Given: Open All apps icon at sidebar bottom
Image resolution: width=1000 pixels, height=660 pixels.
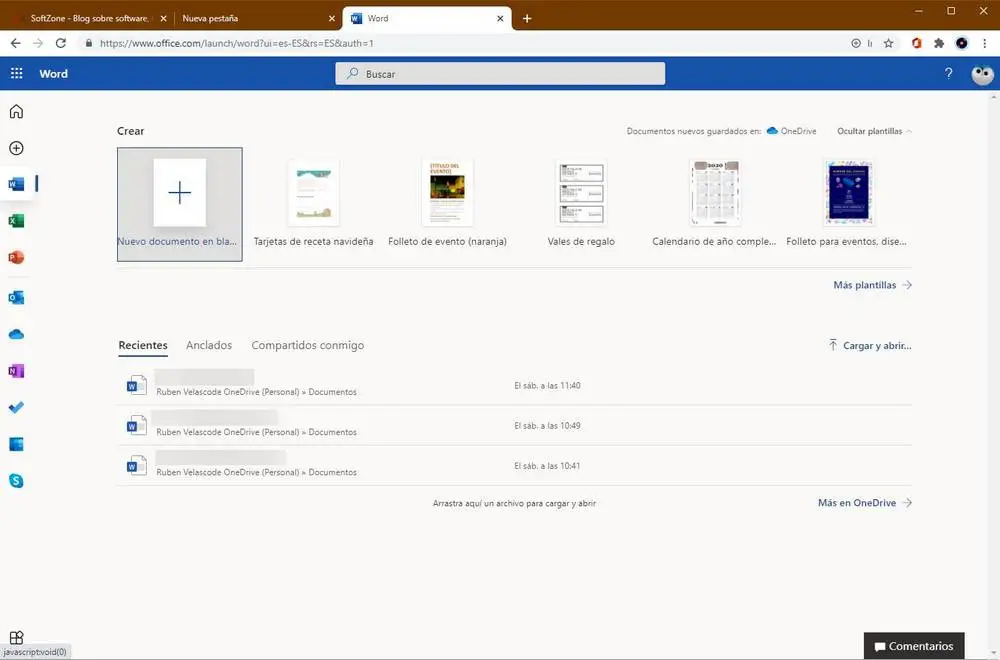Looking at the screenshot, I should tap(17, 637).
